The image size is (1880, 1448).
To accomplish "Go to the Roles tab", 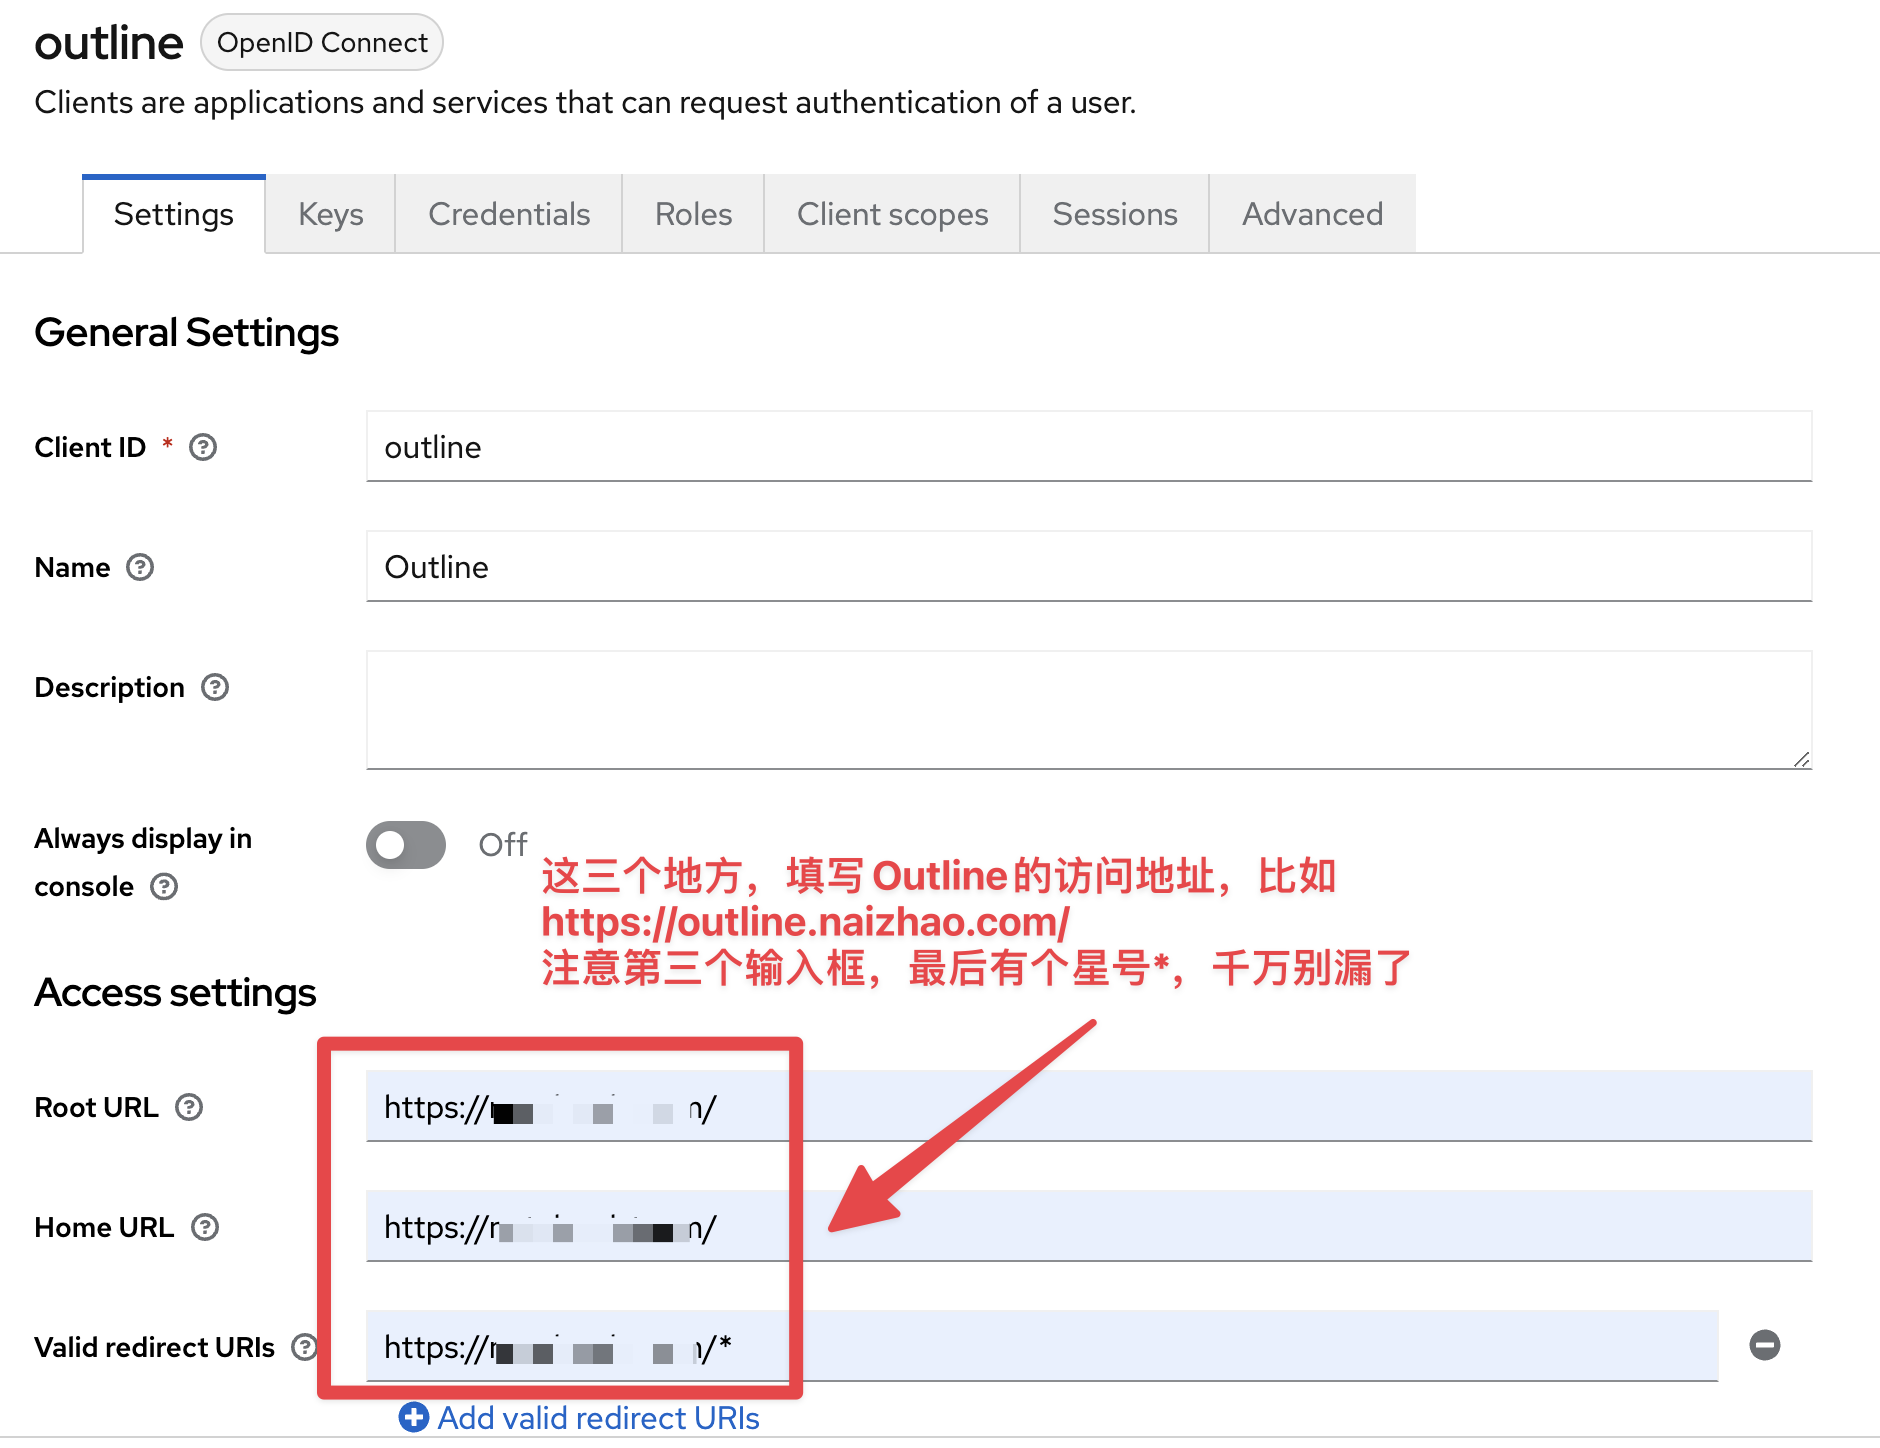I will click(x=693, y=214).
